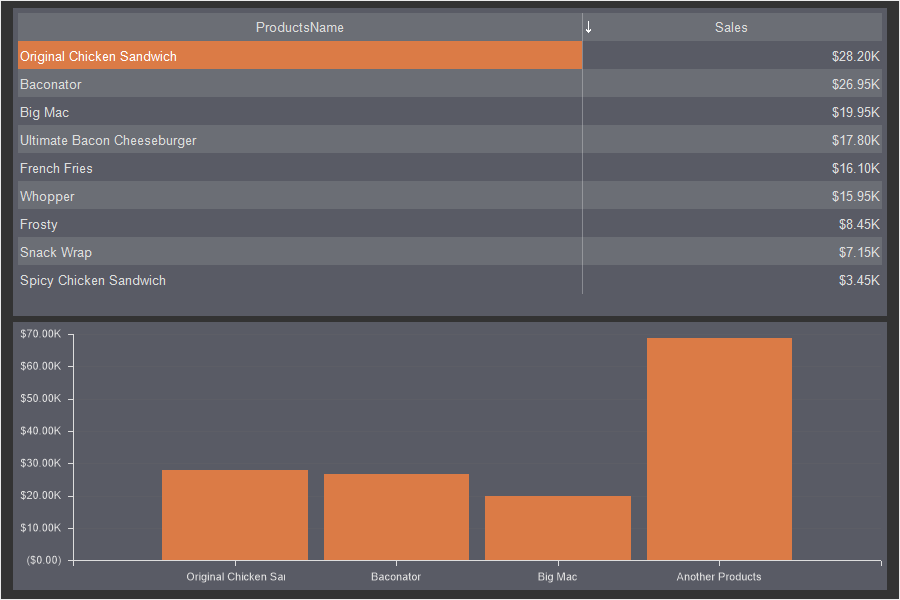
Task: Select the French Fries row
Action: 299,168
